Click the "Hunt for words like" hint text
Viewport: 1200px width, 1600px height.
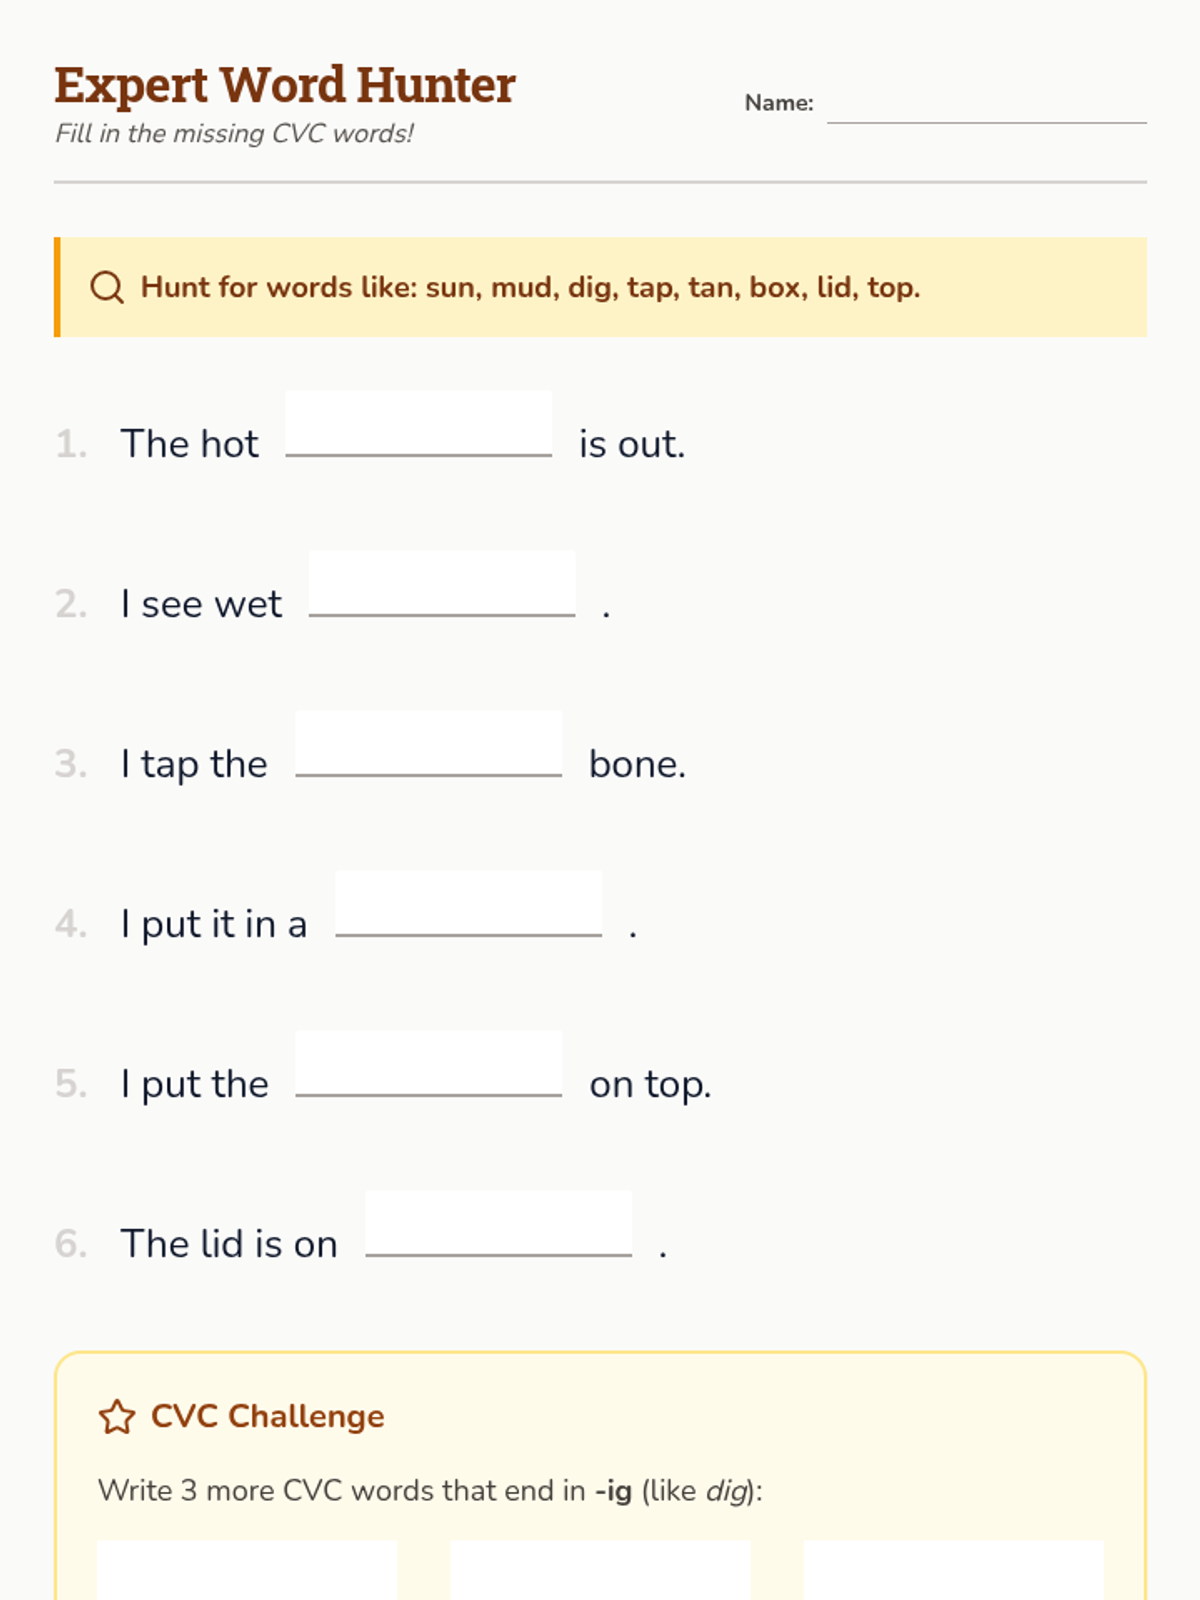530,288
